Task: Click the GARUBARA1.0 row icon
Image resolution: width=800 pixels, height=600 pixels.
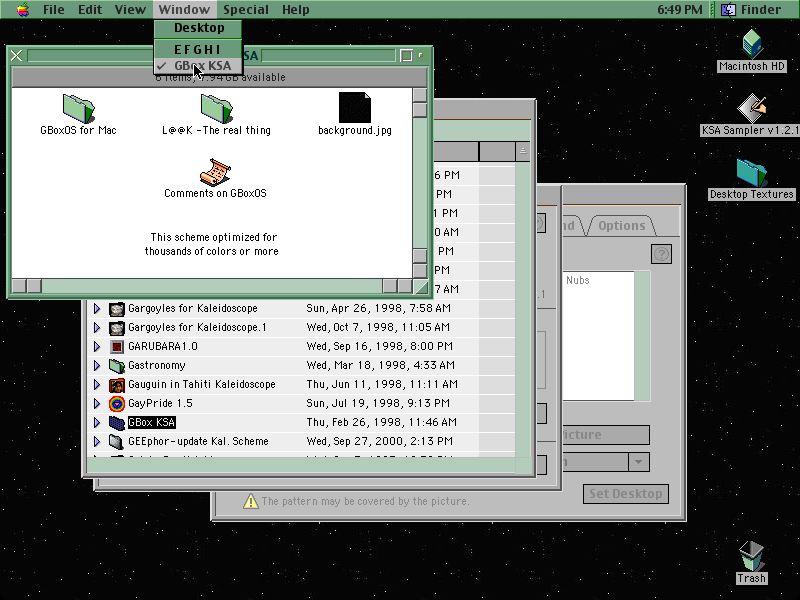Action: [x=117, y=346]
